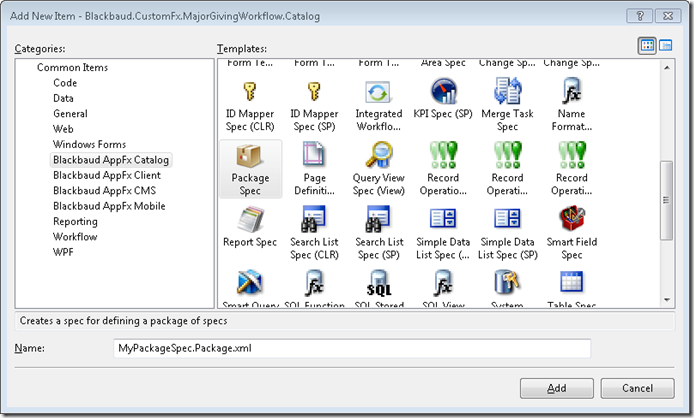This screenshot has height=418, width=694.
Task: Click the templates scrollbar down arrow
Action: coord(667,300)
